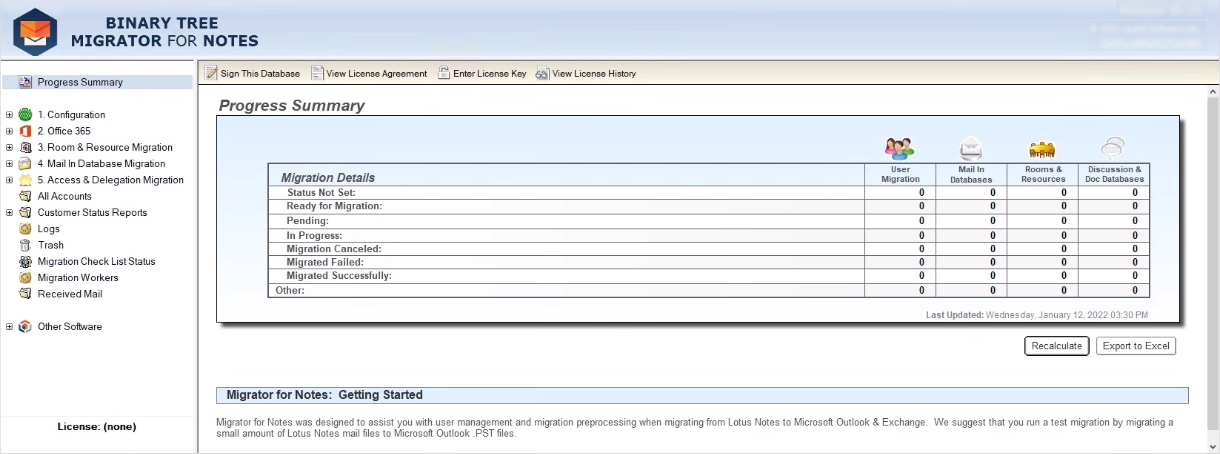Click the Rooms & Resources table icon
Viewport: 1220px width, 454px height.
pos(1043,150)
